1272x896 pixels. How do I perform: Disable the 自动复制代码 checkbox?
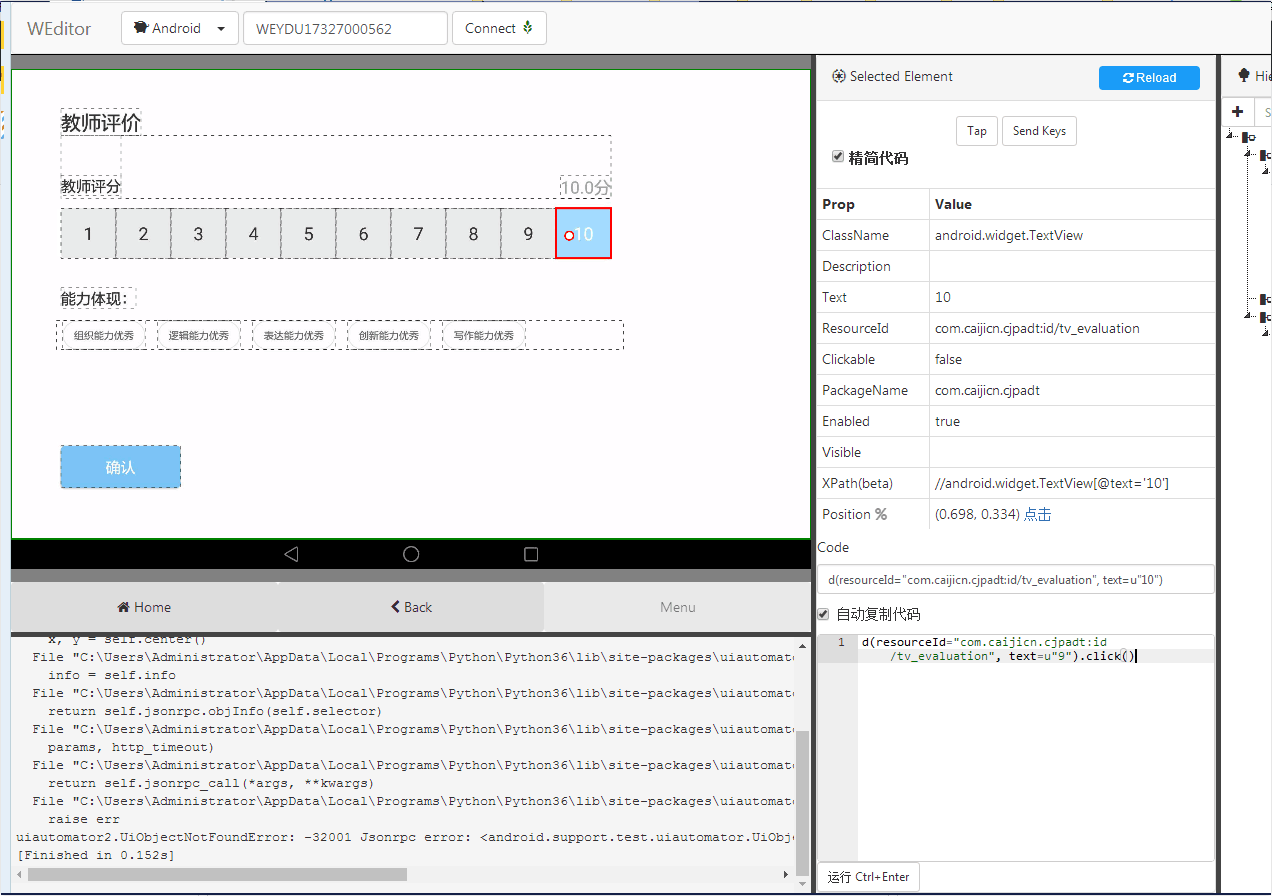click(x=823, y=614)
